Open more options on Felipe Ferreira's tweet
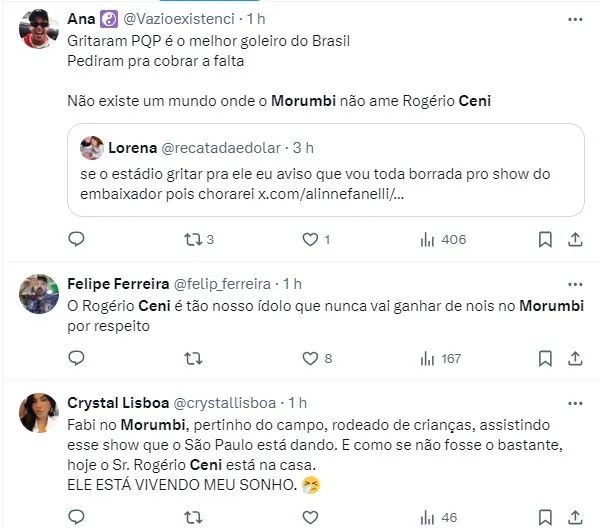600x528 pixels. 575,283
